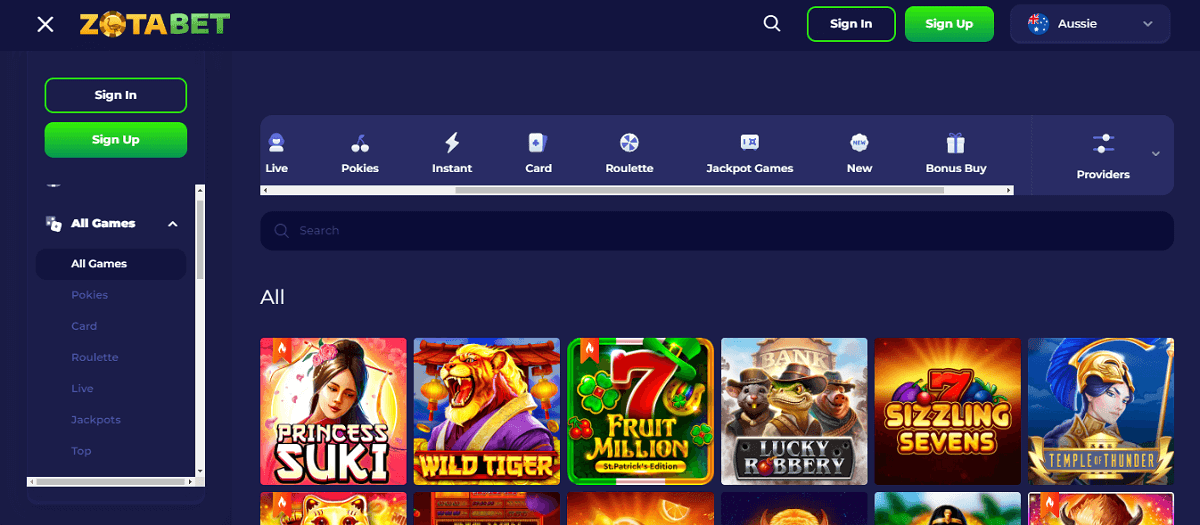This screenshot has height=525, width=1200.
Task: Open the Sizzling Sevens game
Action: (948, 411)
